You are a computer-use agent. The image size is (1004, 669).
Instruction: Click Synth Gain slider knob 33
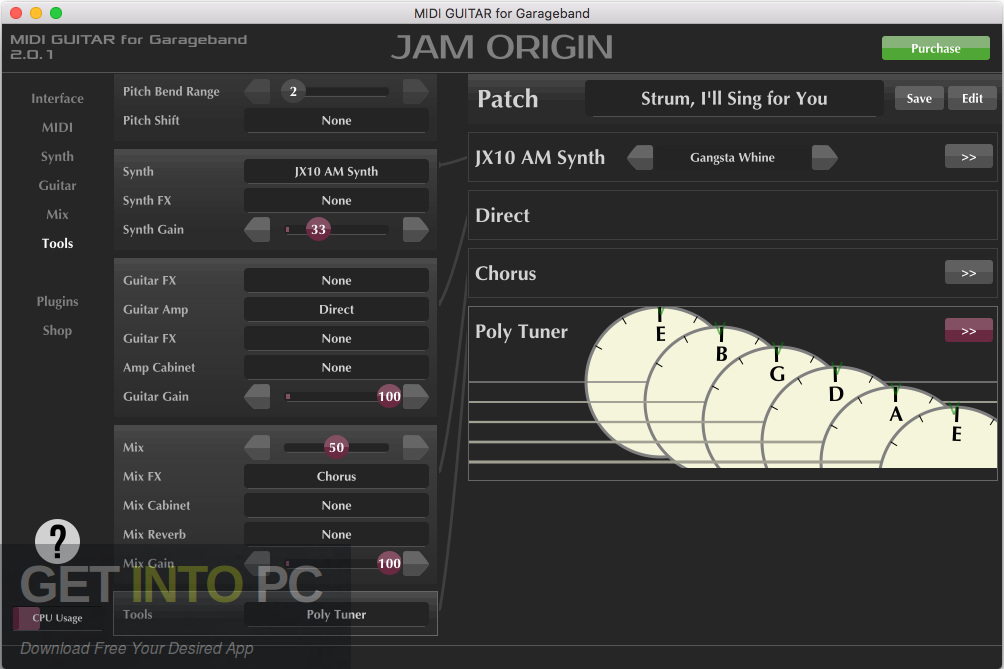(x=318, y=229)
